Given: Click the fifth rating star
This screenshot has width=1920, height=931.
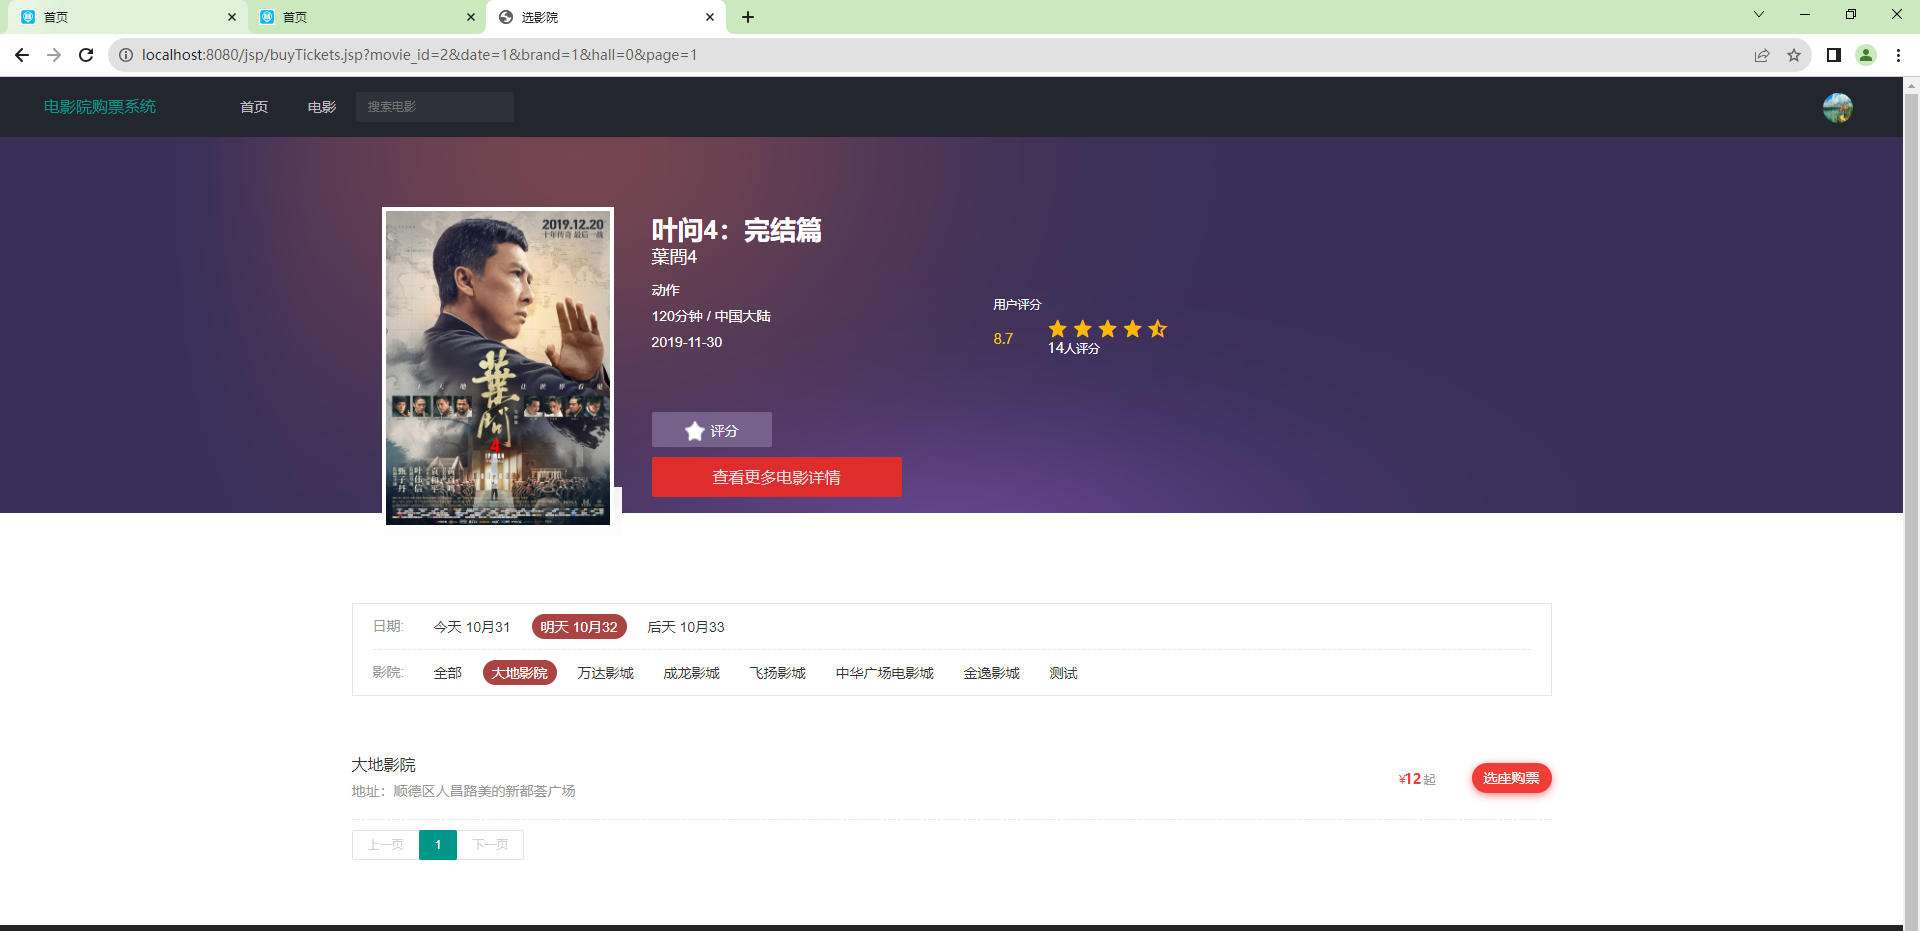Looking at the screenshot, I should pyautogui.click(x=1157, y=328).
